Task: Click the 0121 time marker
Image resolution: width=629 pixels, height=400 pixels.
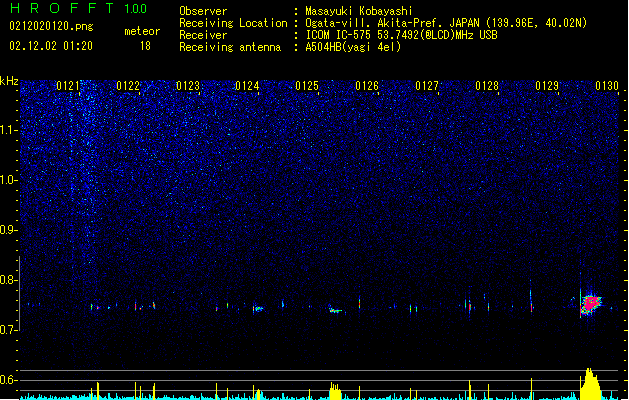Action: 68,86
